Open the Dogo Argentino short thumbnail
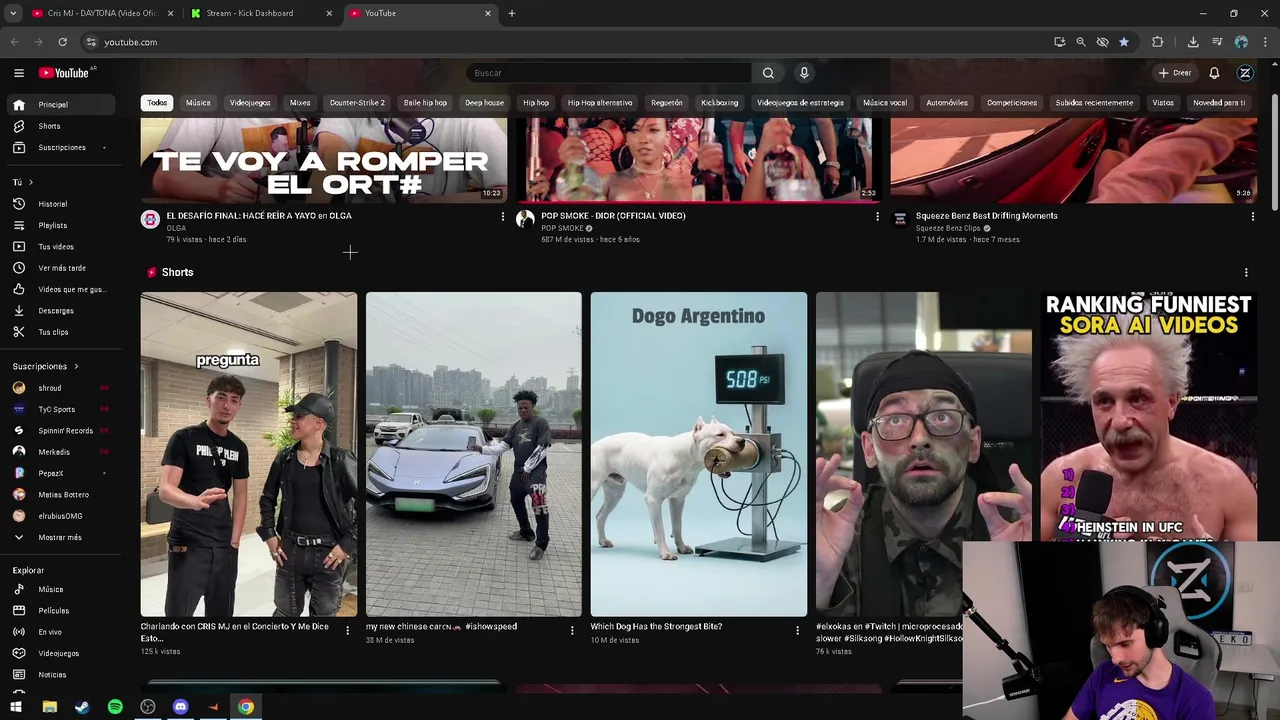This screenshot has height=720, width=1280. click(x=699, y=454)
